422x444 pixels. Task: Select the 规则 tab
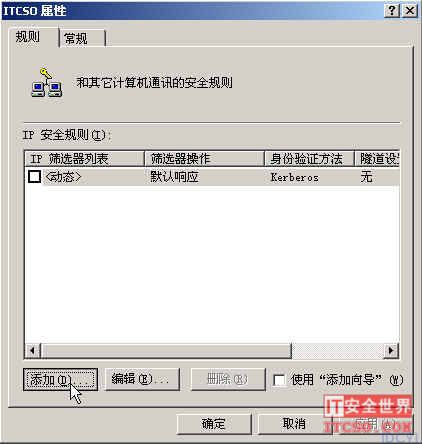(33, 37)
